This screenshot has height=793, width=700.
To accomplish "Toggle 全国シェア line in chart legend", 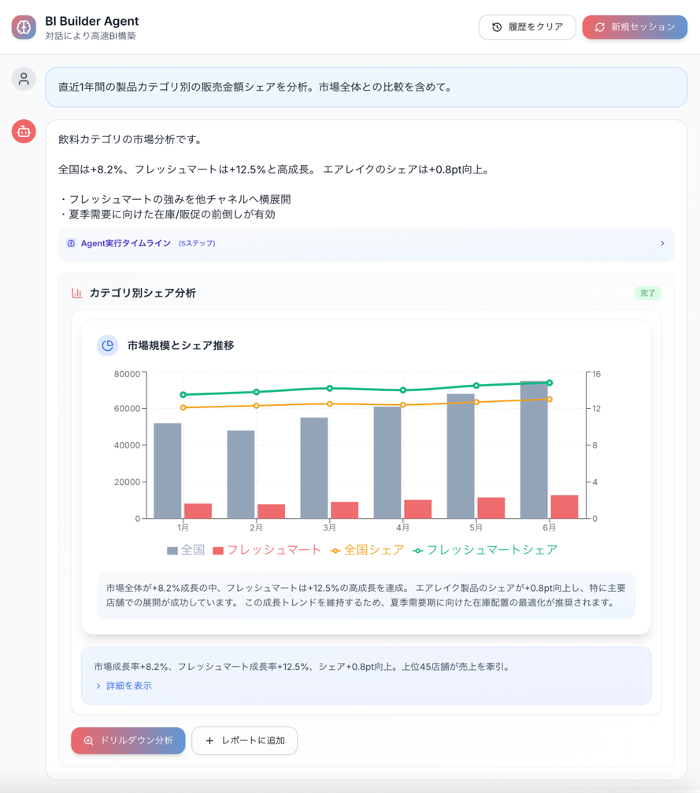I will click(367, 550).
